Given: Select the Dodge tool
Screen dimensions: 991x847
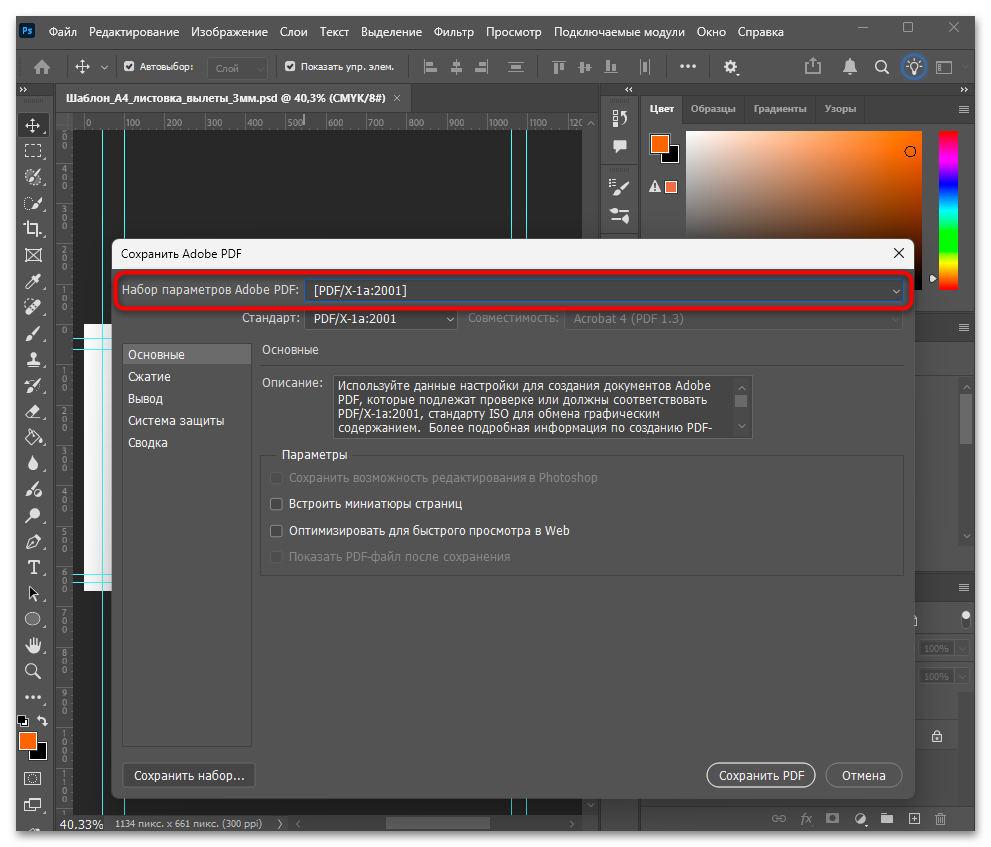Looking at the screenshot, I should pyautogui.click(x=33, y=516).
